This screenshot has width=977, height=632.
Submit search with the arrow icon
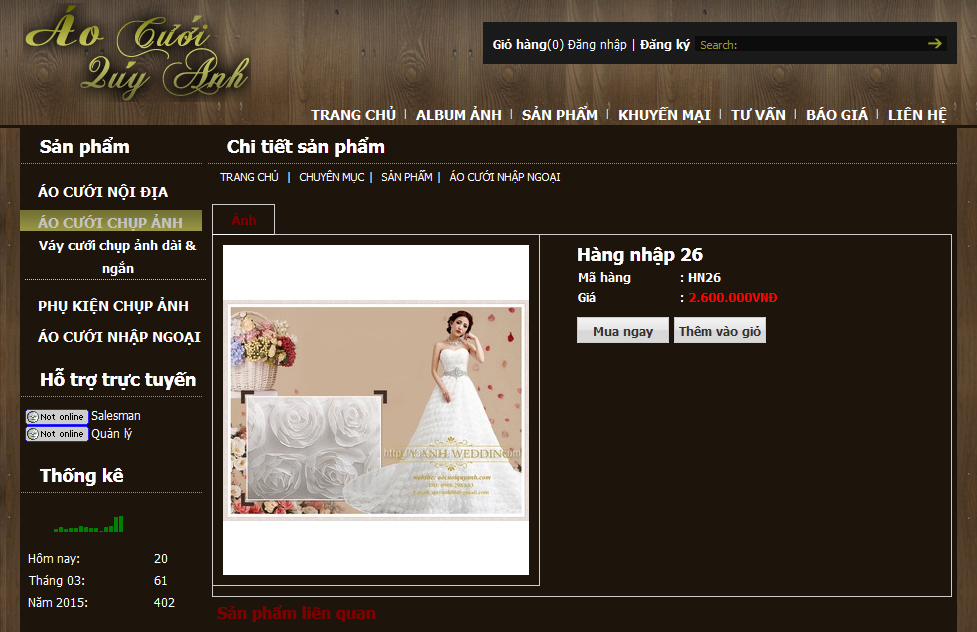click(935, 43)
